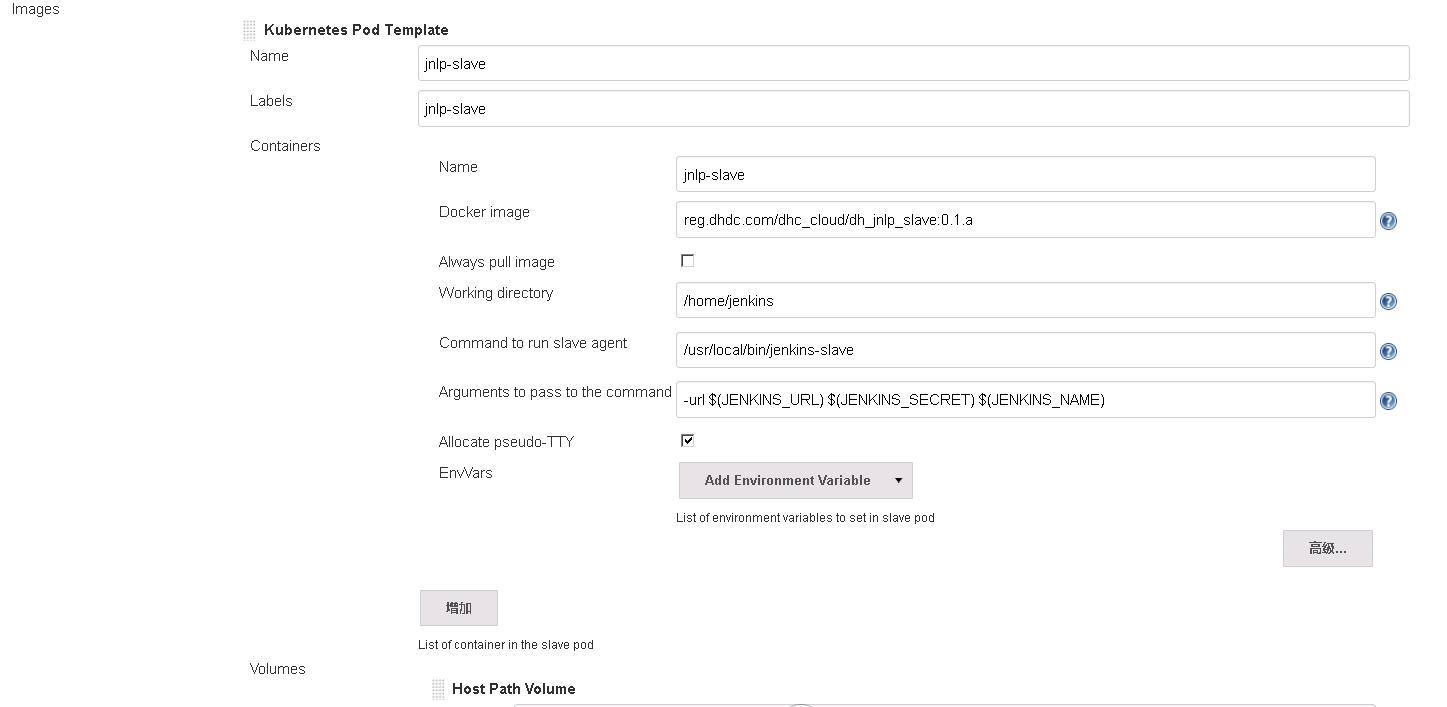1447x707 pixels.
Task: Click the Images label at top left
Action: [36, 9]
